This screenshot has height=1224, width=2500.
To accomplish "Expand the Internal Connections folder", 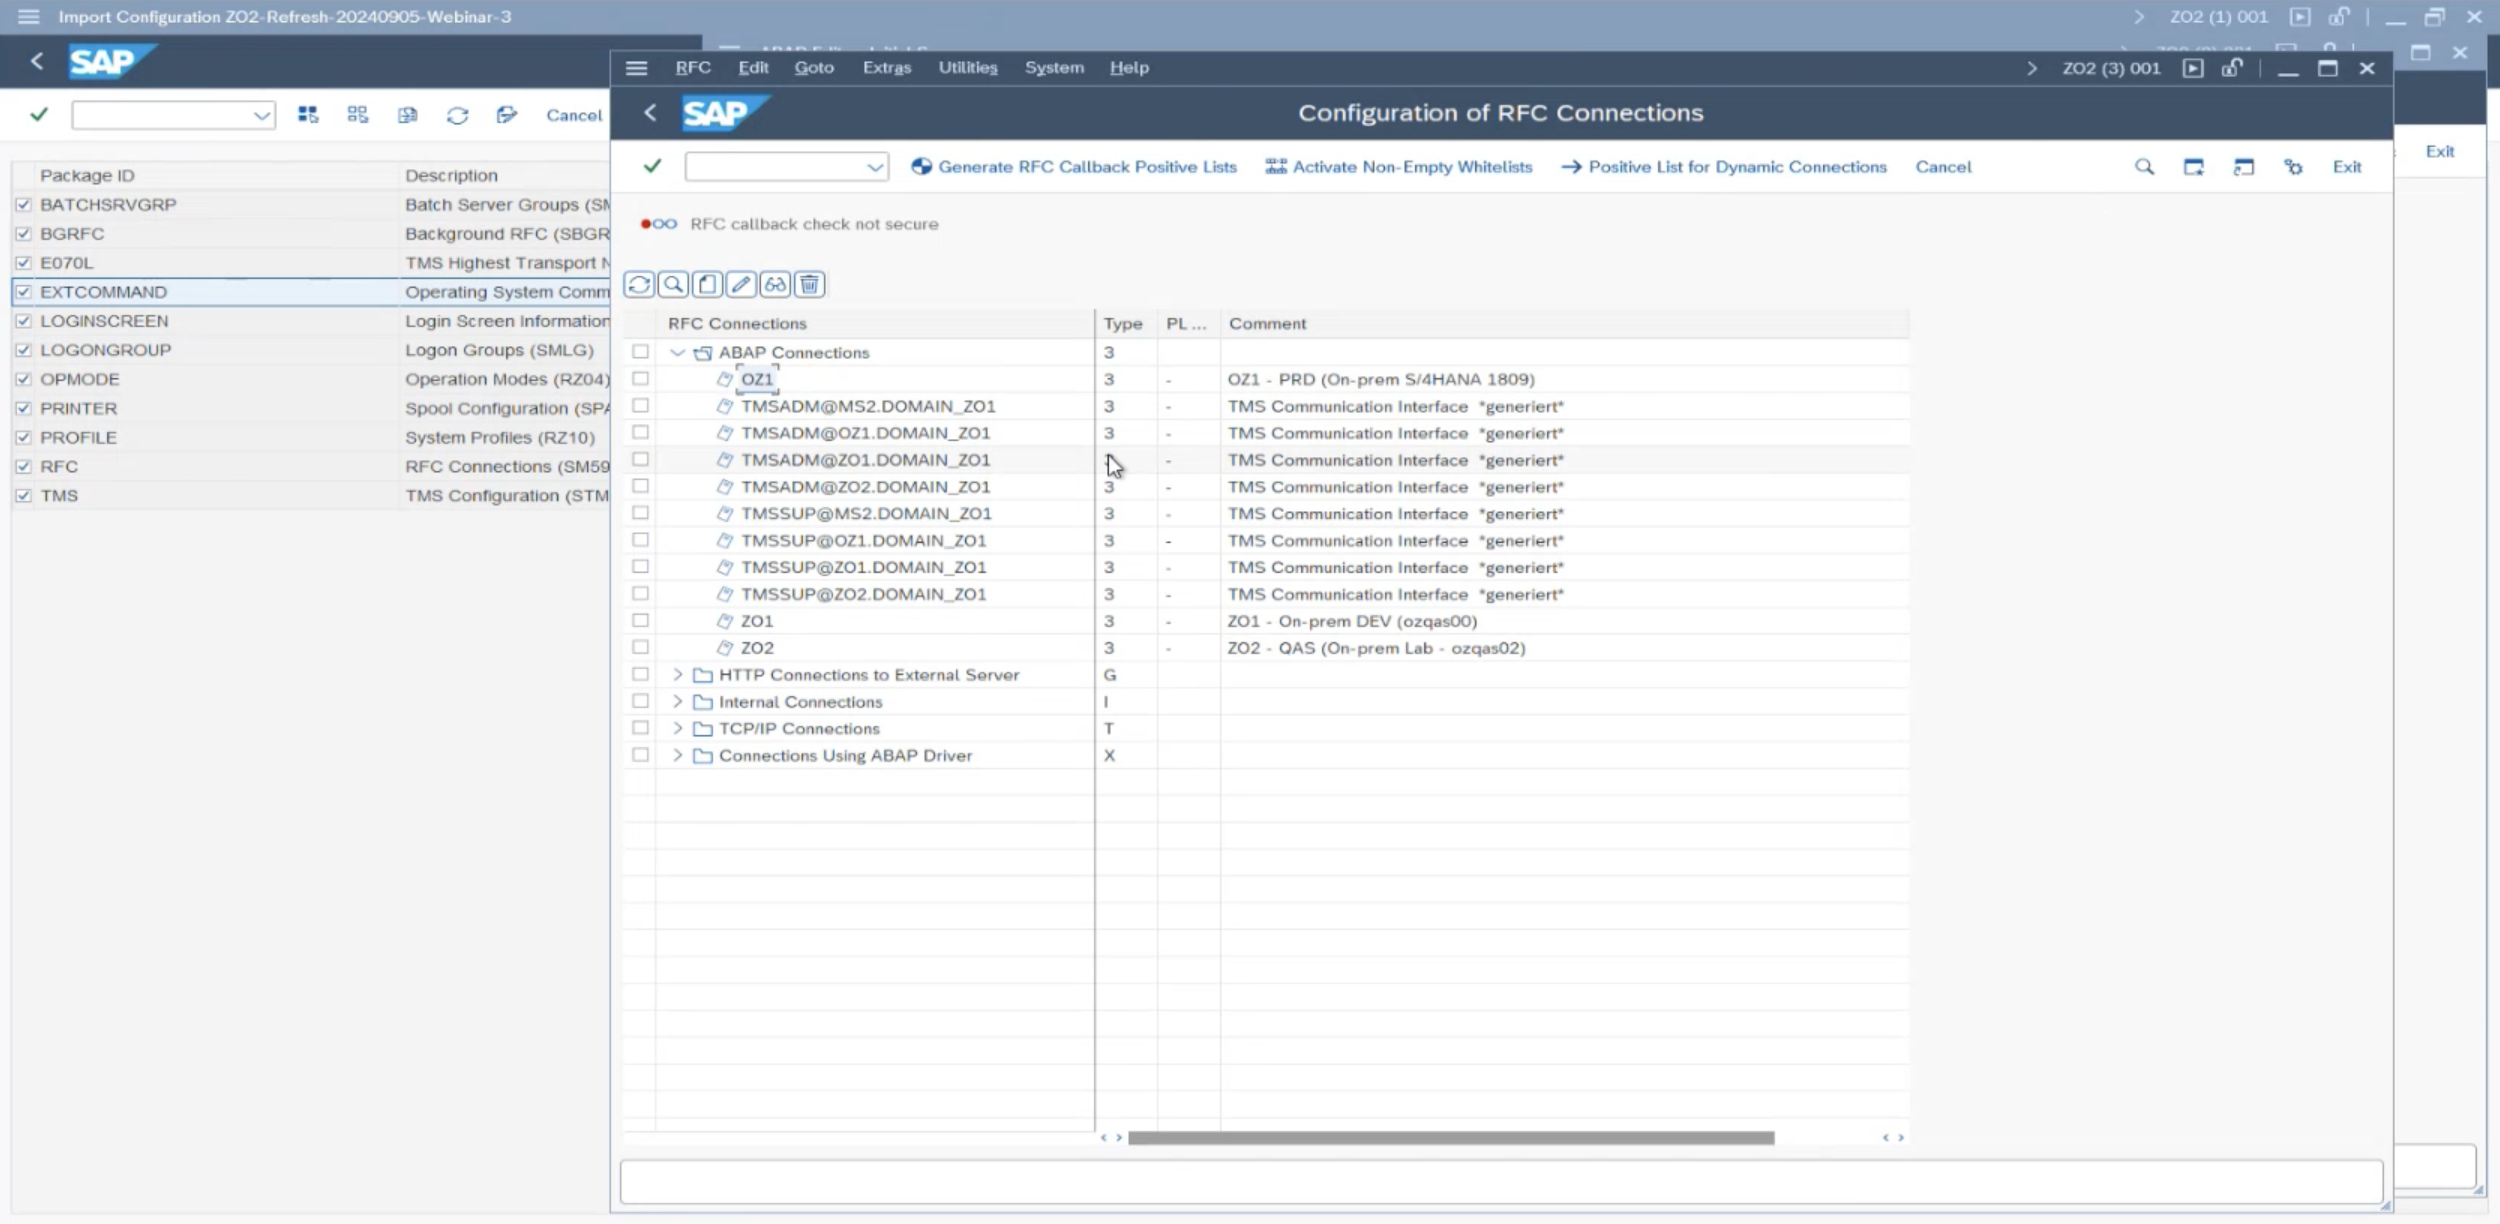I will point(677,701).
